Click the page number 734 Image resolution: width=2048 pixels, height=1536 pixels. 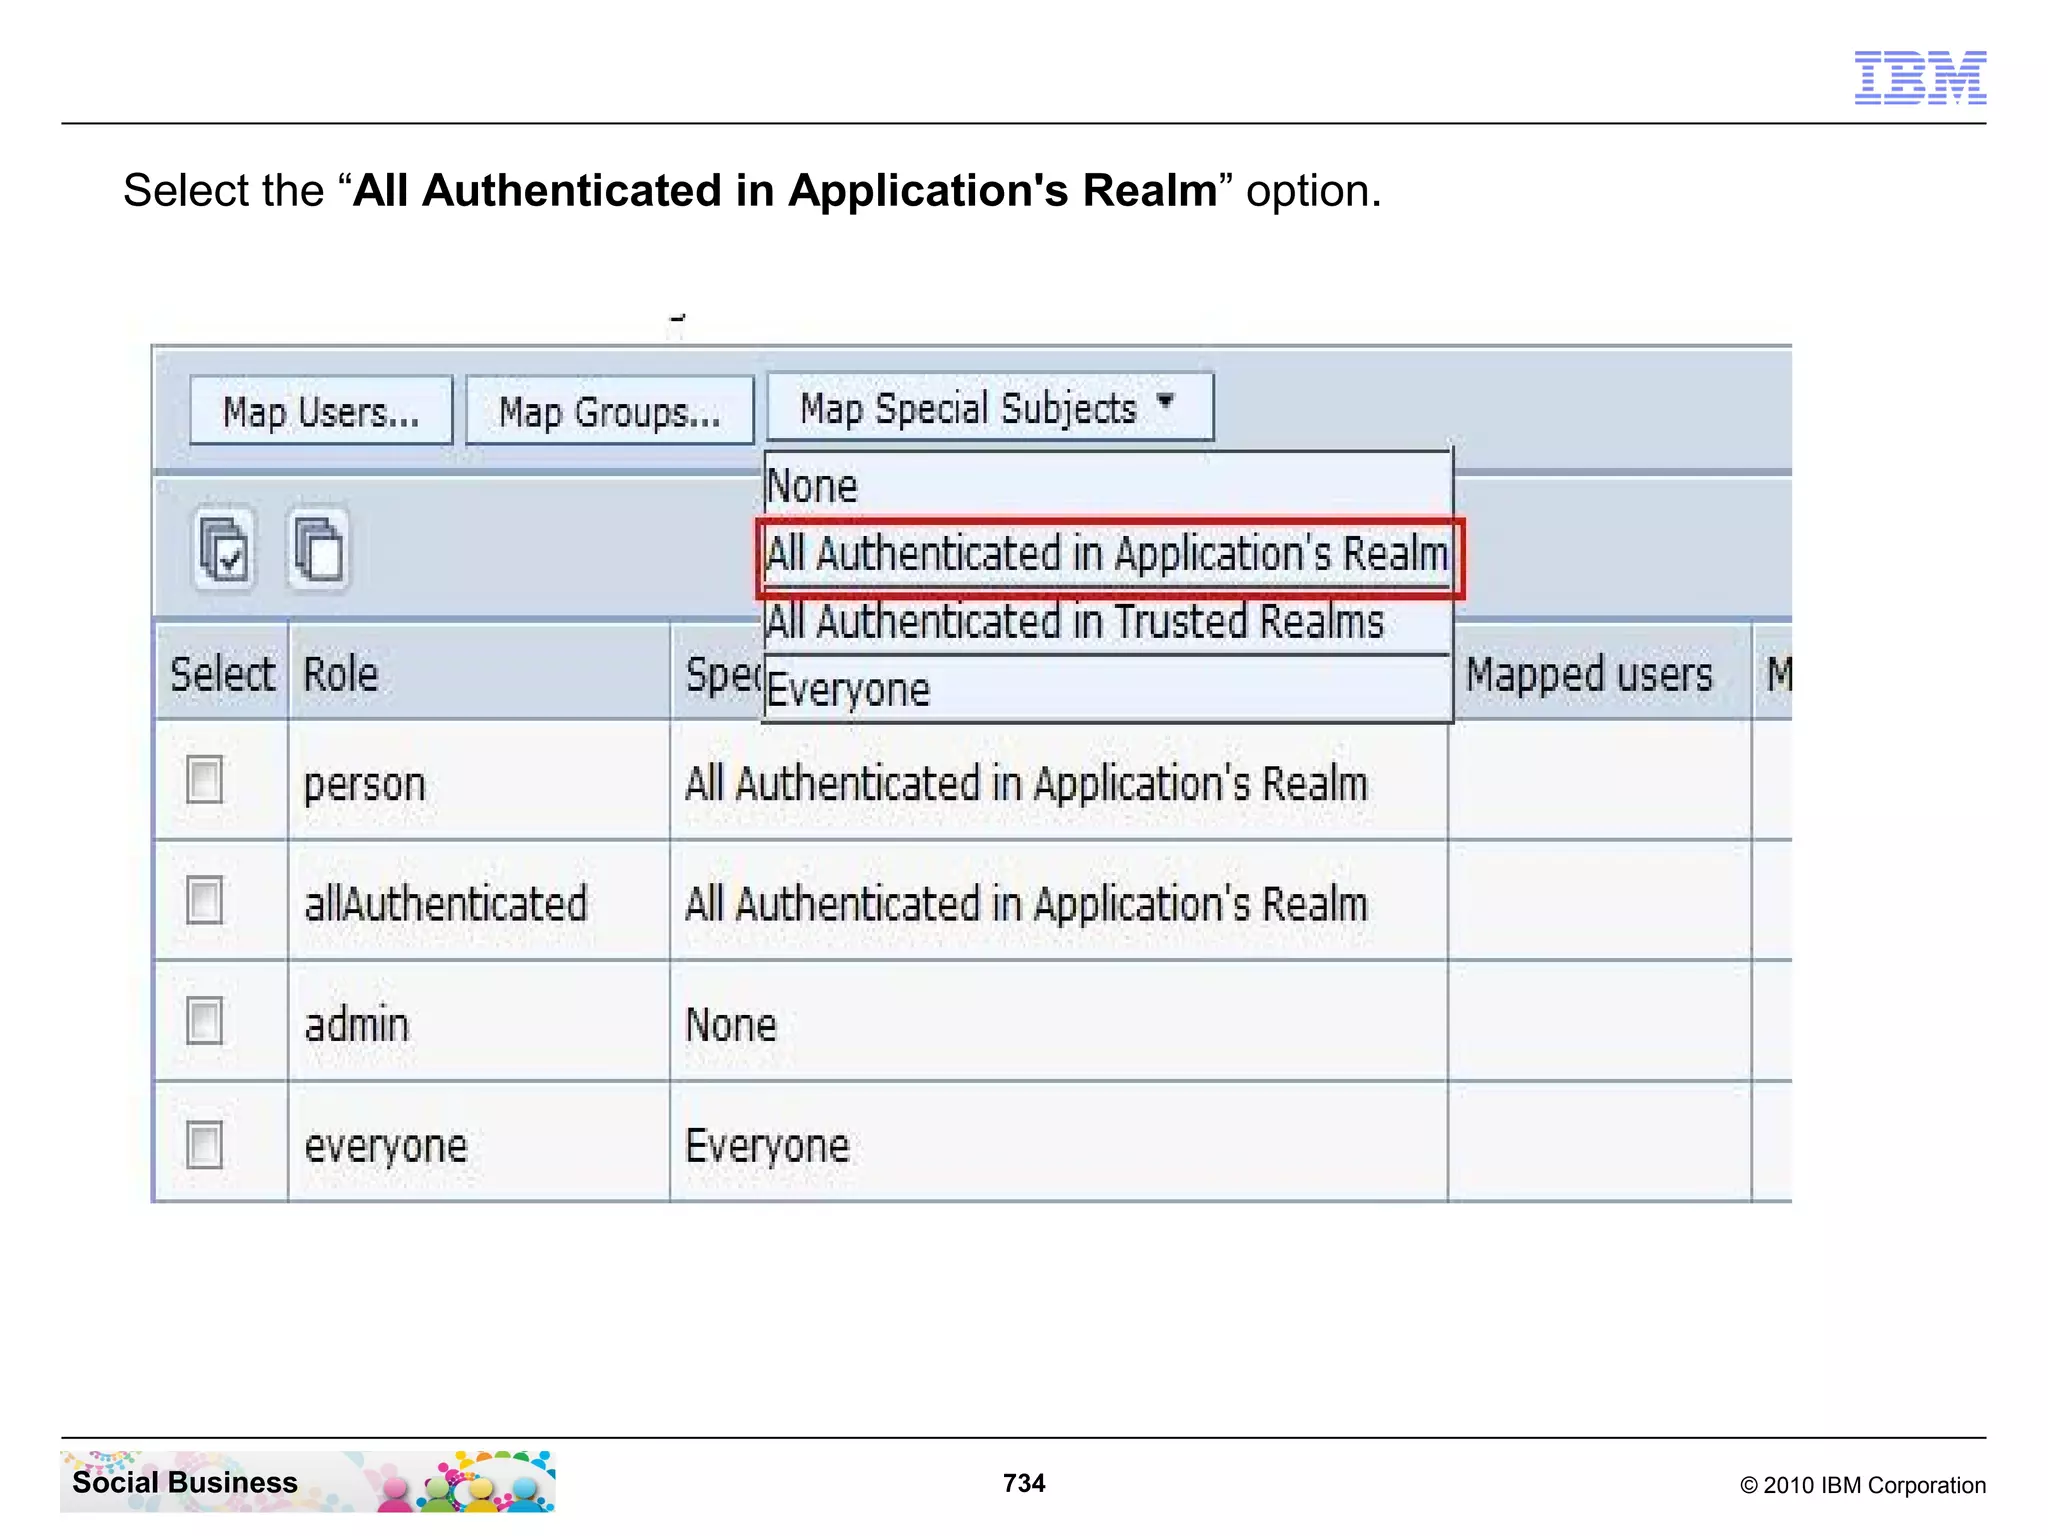pyautogui.click(x=1024, y=1482)
